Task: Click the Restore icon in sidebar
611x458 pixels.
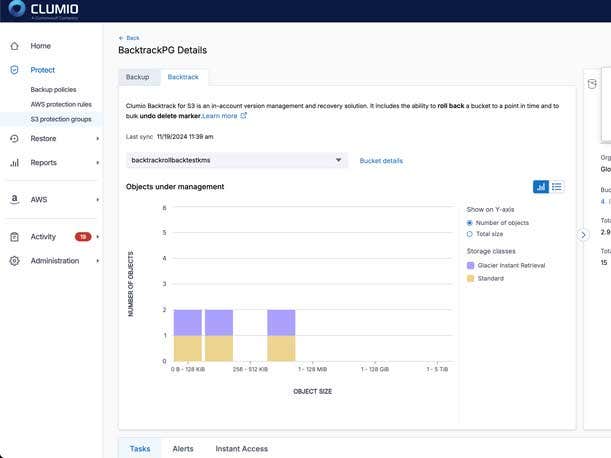Action: [x=14, y=138]
